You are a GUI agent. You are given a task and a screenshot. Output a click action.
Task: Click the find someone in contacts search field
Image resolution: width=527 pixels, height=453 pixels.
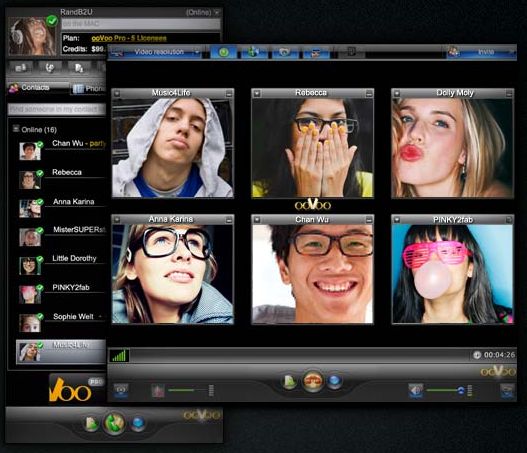[x=56, y=109]
